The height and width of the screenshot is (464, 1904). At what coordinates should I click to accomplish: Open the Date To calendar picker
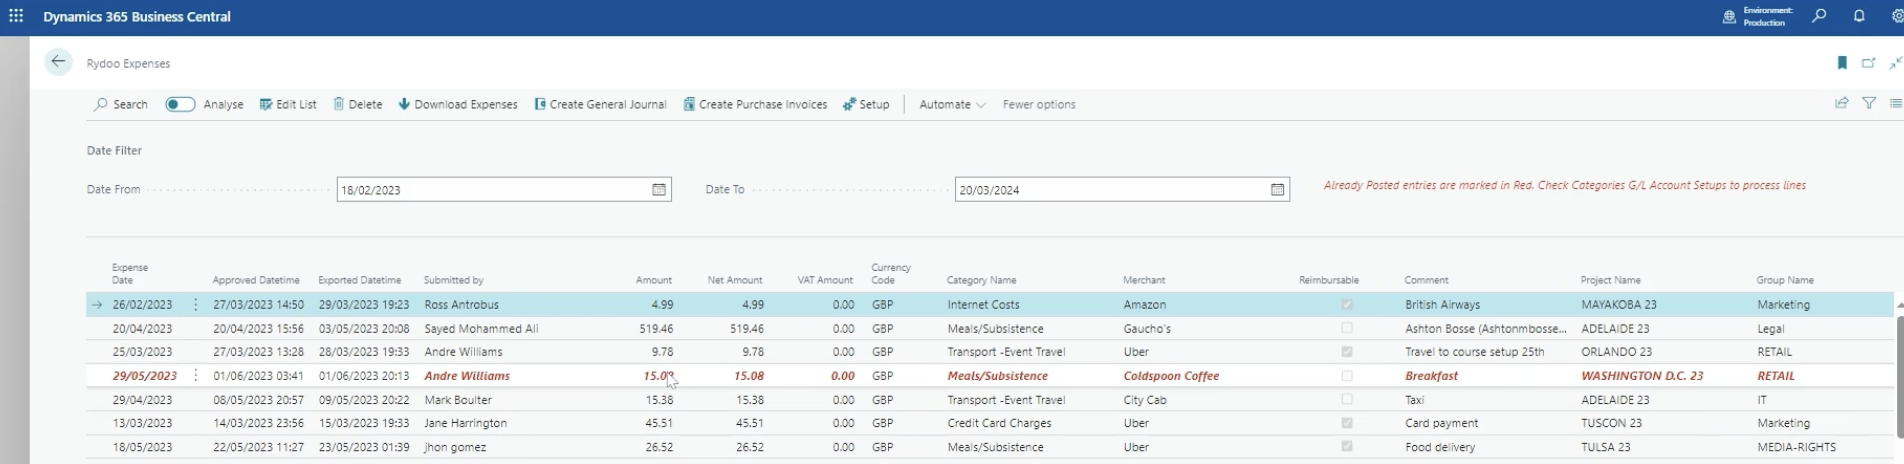pos(1277,189)
